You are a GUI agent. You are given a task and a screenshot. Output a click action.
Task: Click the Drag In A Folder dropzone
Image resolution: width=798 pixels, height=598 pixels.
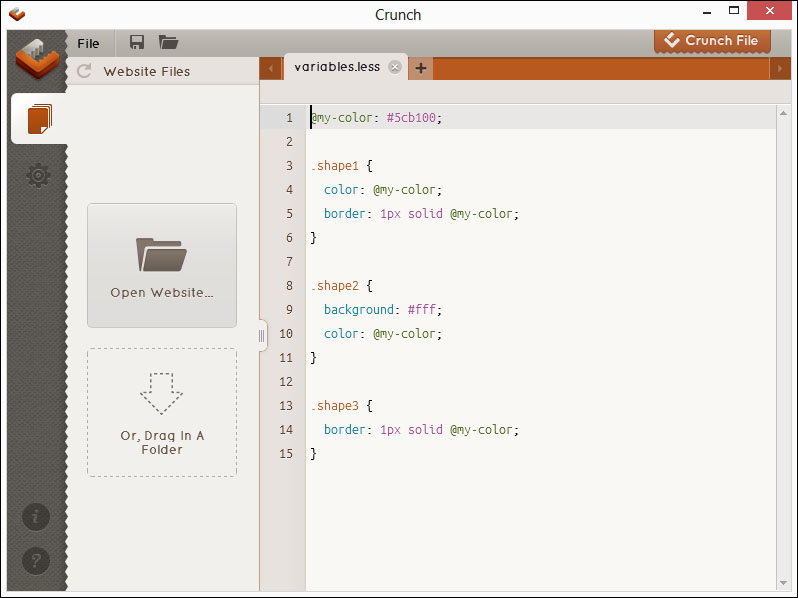[162, 412]
